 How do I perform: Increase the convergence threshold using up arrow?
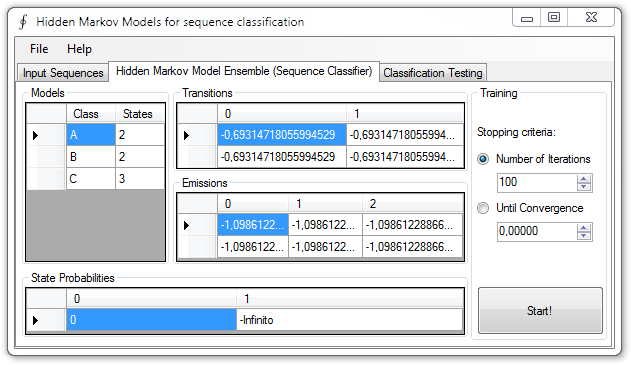pos(584,228)
